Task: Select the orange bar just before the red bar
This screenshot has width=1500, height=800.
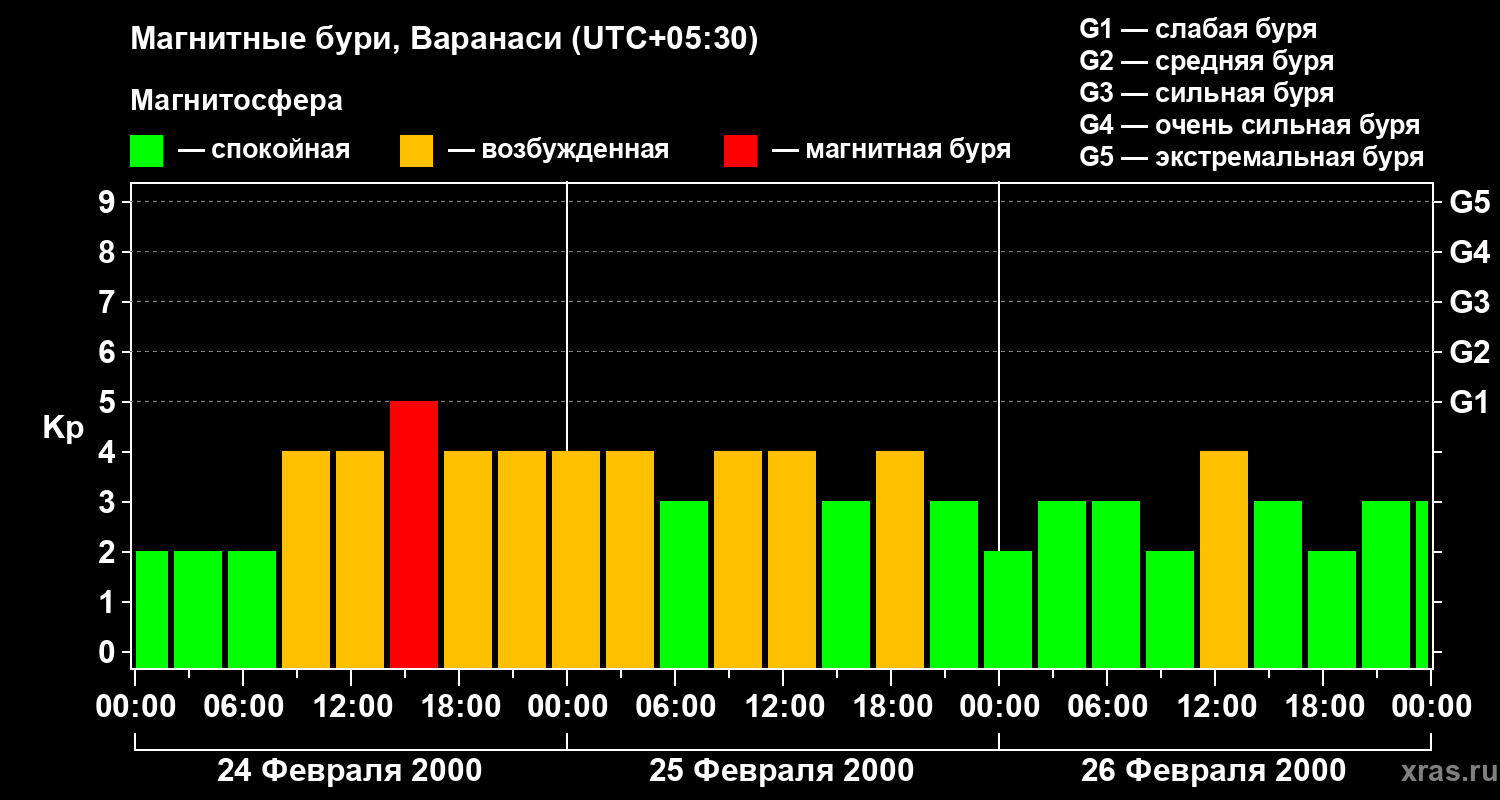Action: click(360, 559)
